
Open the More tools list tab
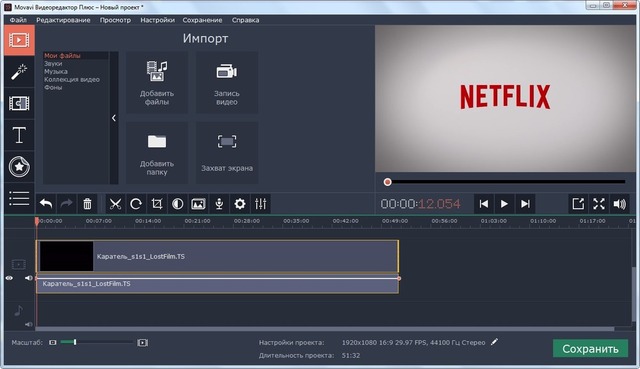[19, 199]
